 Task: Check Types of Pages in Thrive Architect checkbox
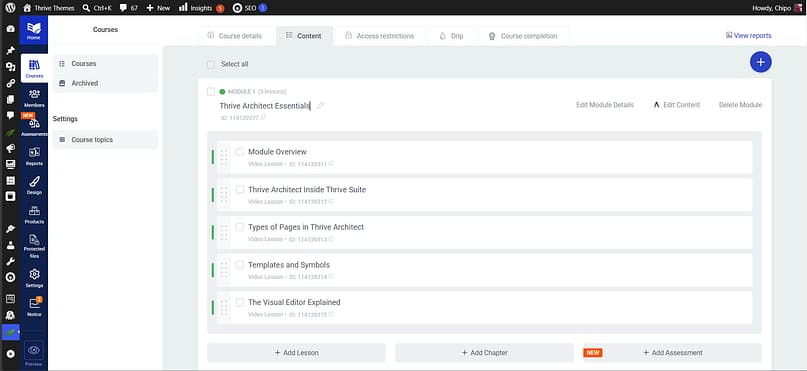240,227
